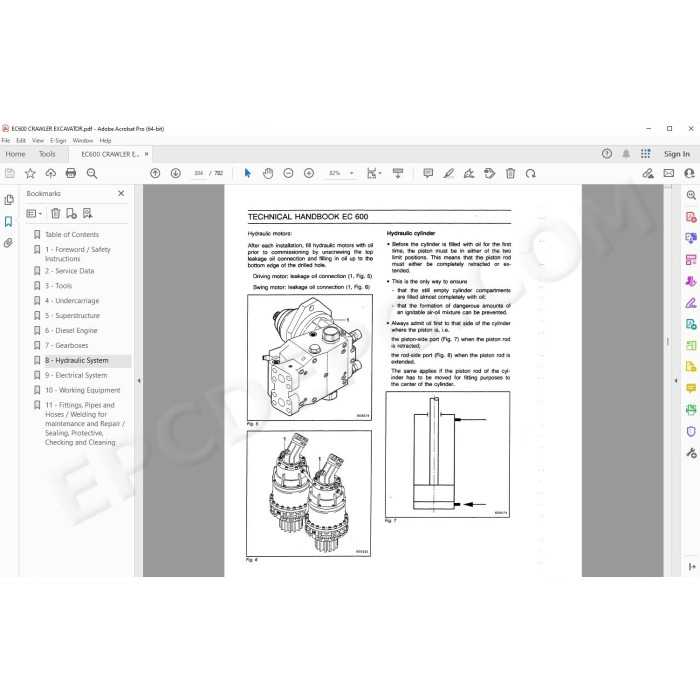Open the Adobe apps grid
The width and height of the screenshot is (700, 700).
pos(646,154)
